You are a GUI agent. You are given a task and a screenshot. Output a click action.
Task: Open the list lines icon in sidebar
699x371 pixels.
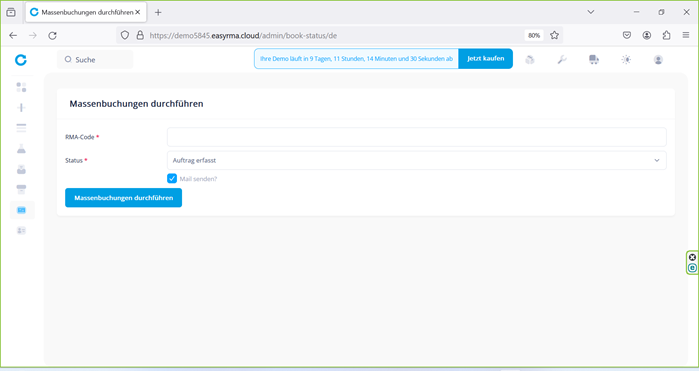[x=21, y=128]
